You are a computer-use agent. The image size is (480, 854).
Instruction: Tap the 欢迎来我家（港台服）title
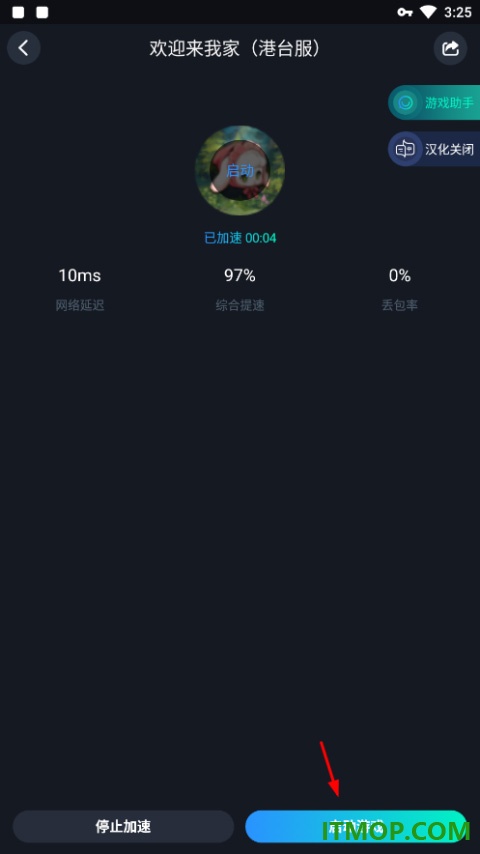click(x=234, y=48)
